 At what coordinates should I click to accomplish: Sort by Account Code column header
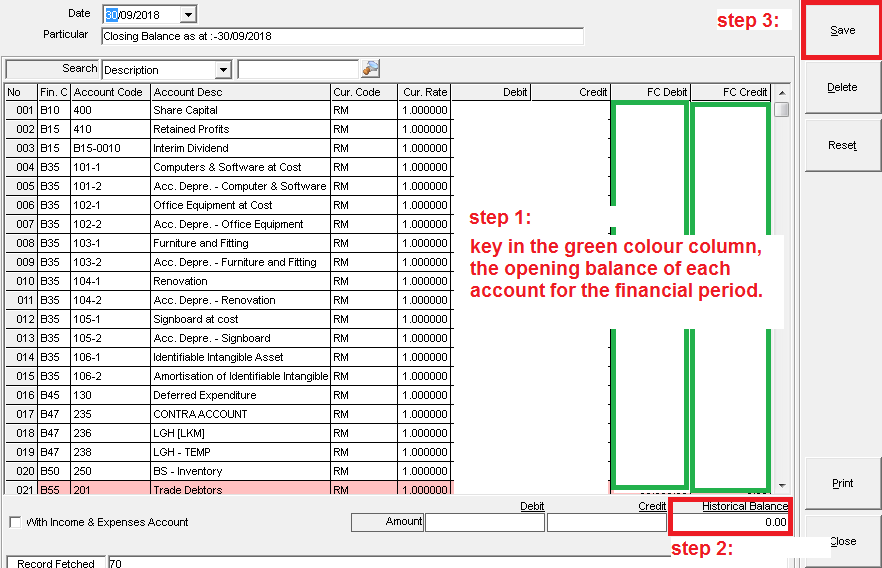coord(109,92)
